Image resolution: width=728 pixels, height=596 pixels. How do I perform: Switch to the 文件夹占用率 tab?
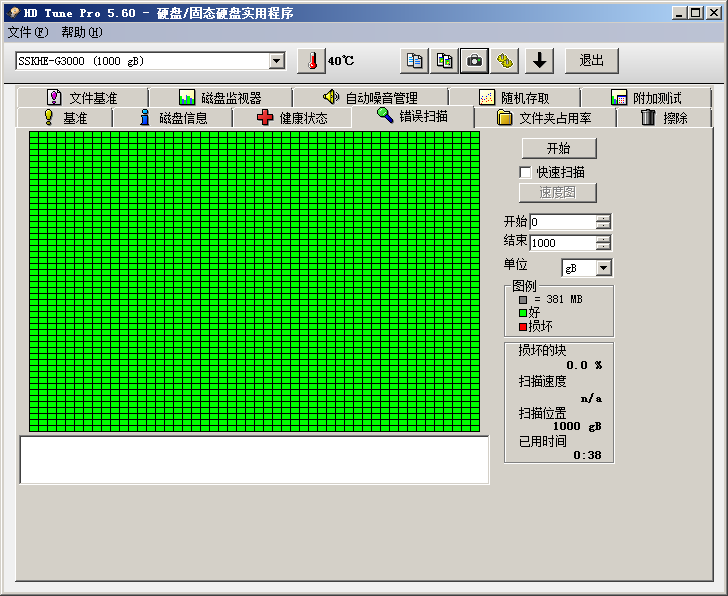coord(545,118)
